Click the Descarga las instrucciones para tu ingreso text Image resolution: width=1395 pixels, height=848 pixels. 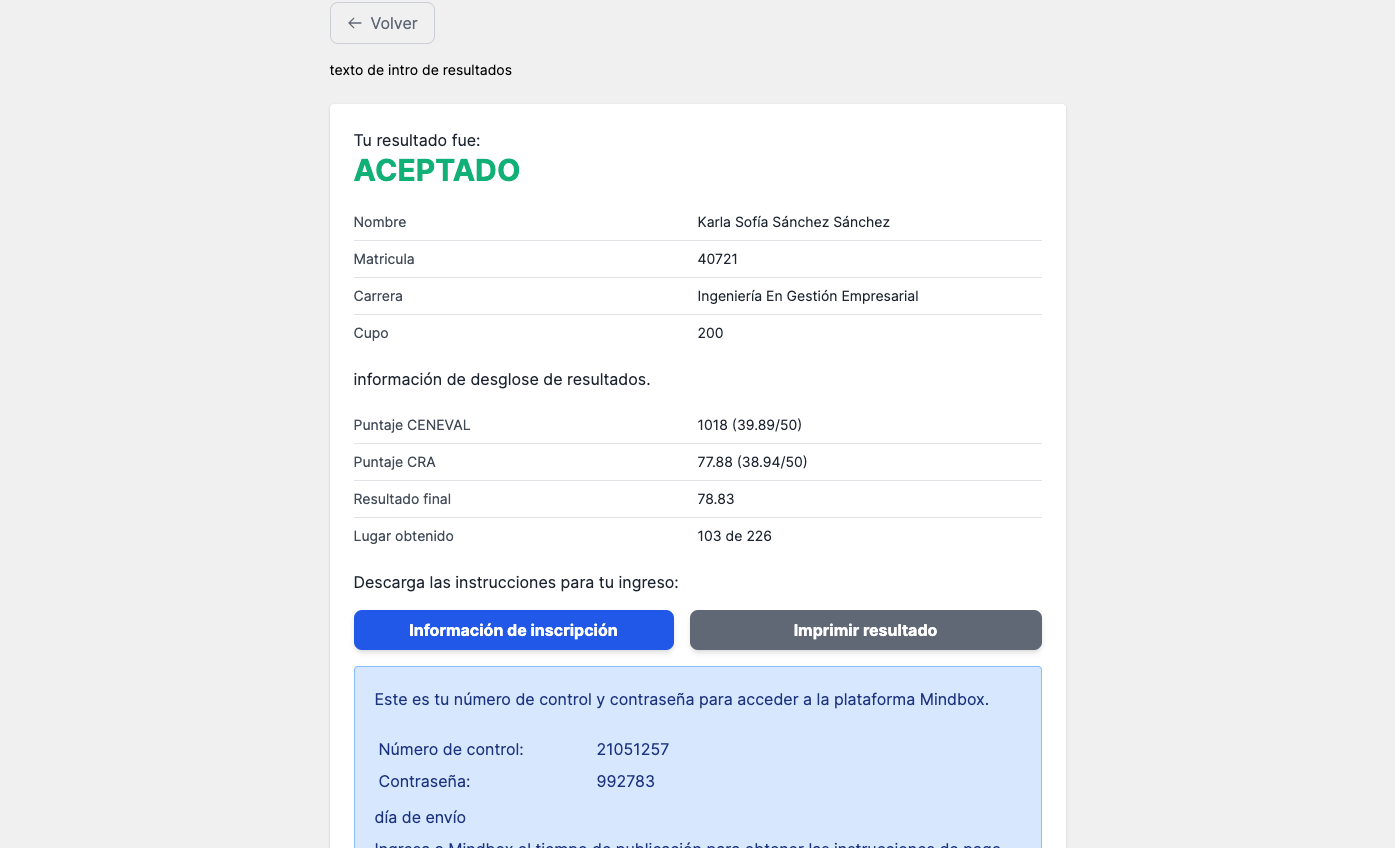(516, 582)
